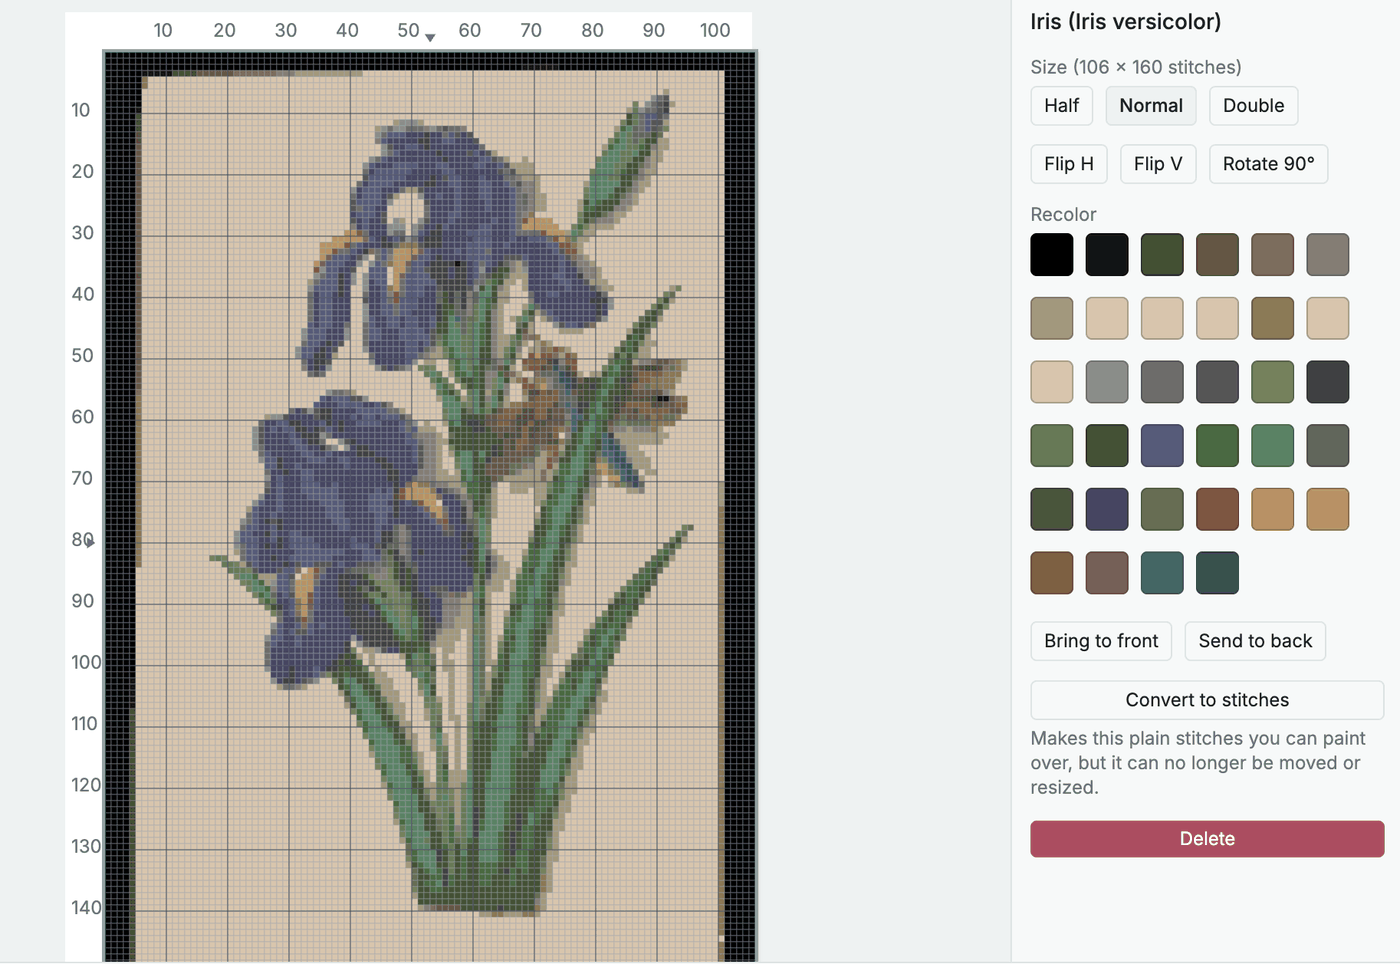
Task: Flip the pattern horizontally with Flip H
Action: pyautogui.click(x=1069, y=164)
